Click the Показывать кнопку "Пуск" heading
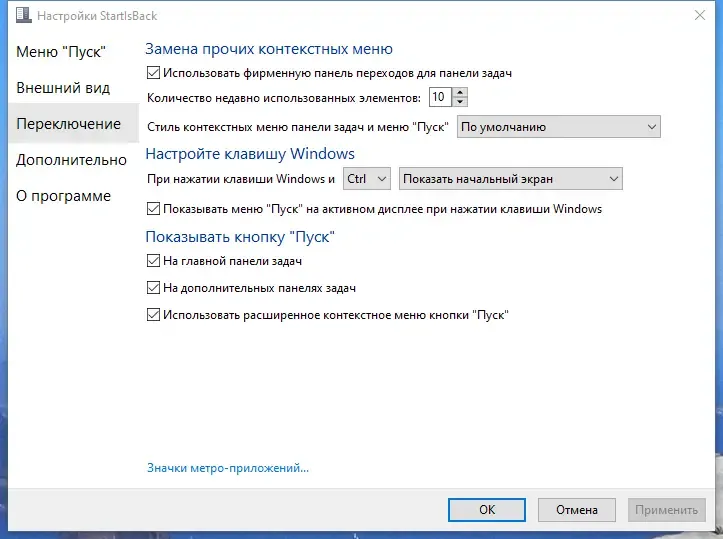 tap(240, 237)
